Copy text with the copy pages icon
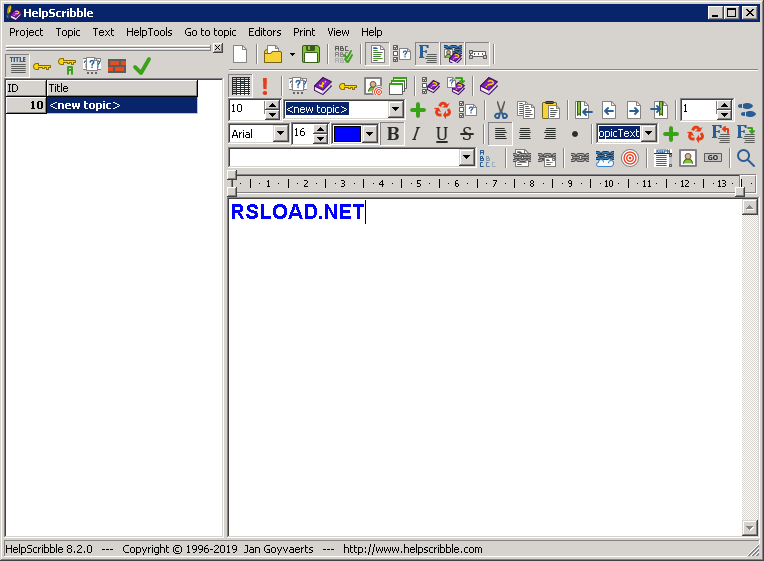 pyautogui.click(x=526, y=110)
